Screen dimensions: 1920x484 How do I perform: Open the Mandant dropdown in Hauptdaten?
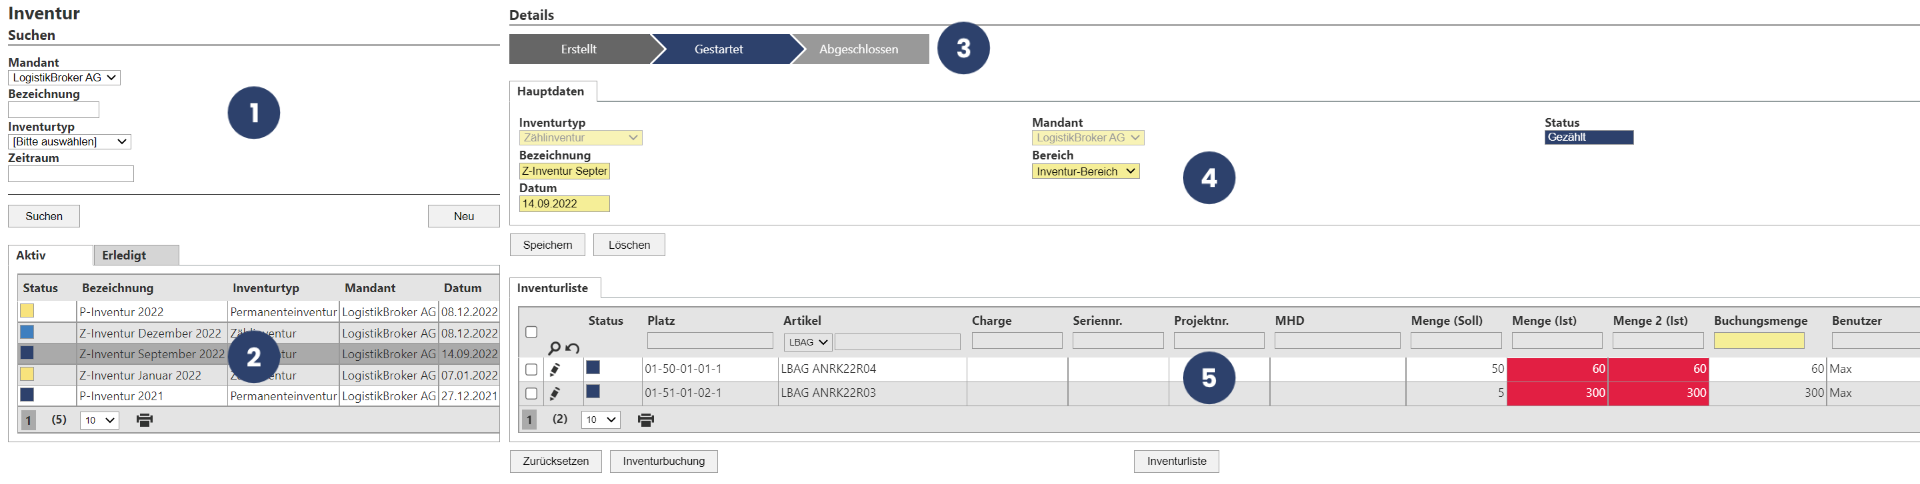[x=1088, y=138]
